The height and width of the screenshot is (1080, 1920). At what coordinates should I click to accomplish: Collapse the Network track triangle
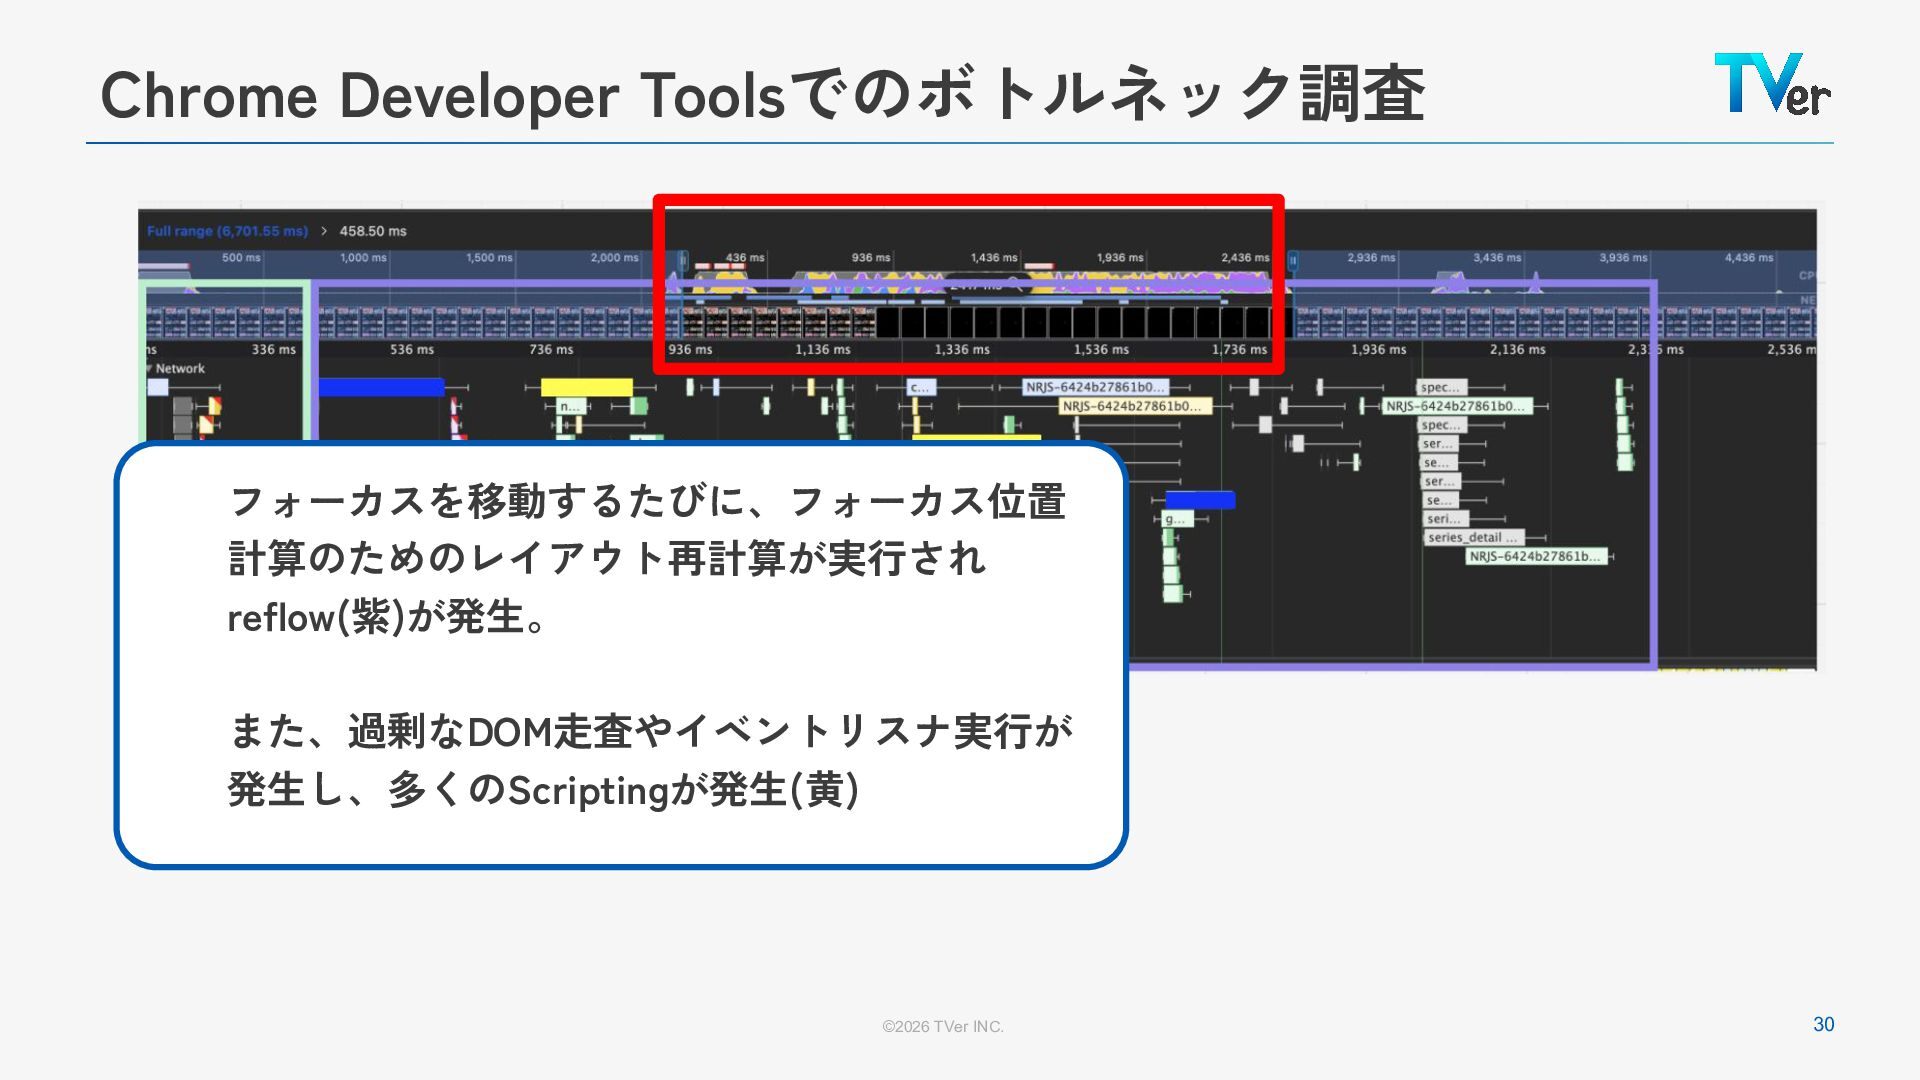tap(148, 369)
